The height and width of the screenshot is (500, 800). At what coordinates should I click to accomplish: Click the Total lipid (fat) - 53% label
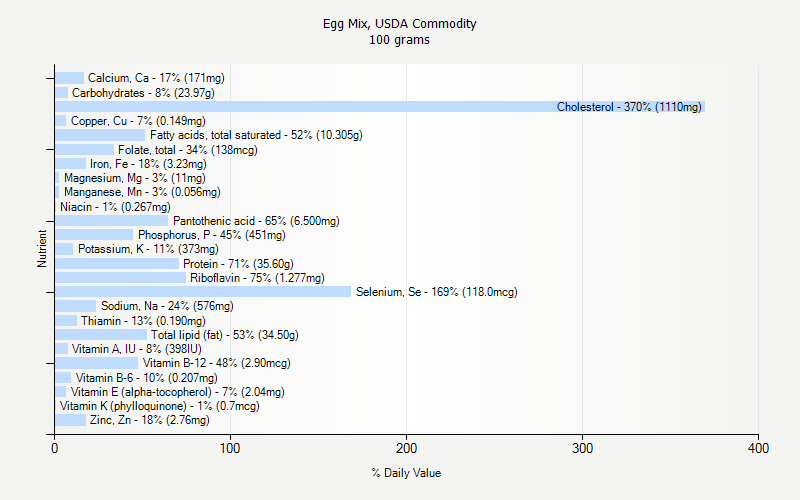coord(224,335)
